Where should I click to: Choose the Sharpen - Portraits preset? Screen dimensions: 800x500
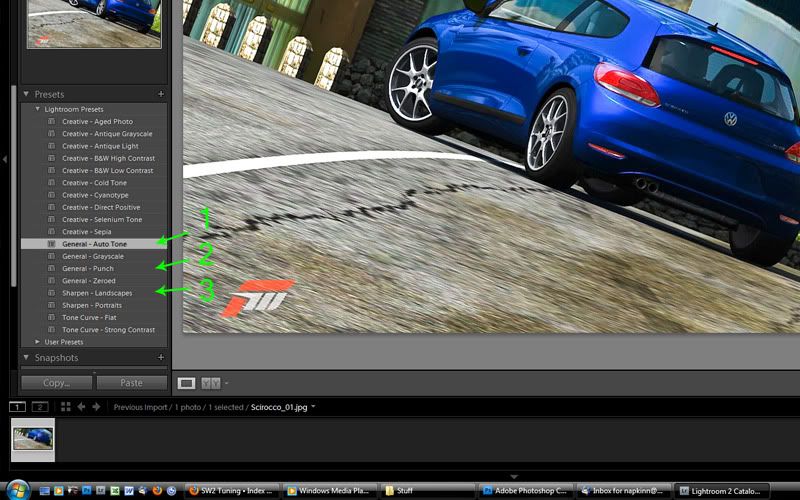click(94, 305)
